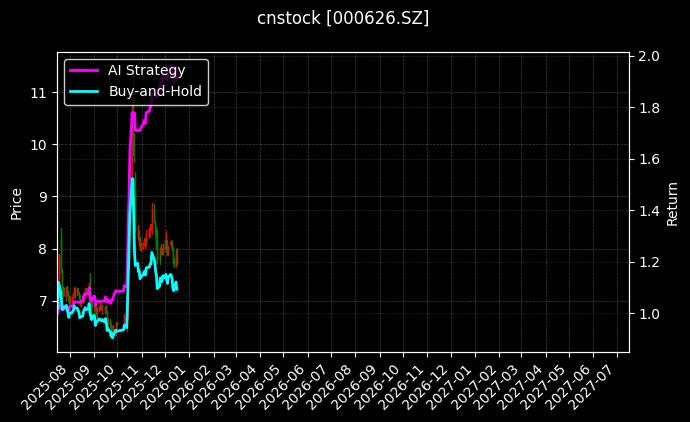
Task: Click the peak of the cyan Buy-and-Hold line
Action: pos(132,179)
